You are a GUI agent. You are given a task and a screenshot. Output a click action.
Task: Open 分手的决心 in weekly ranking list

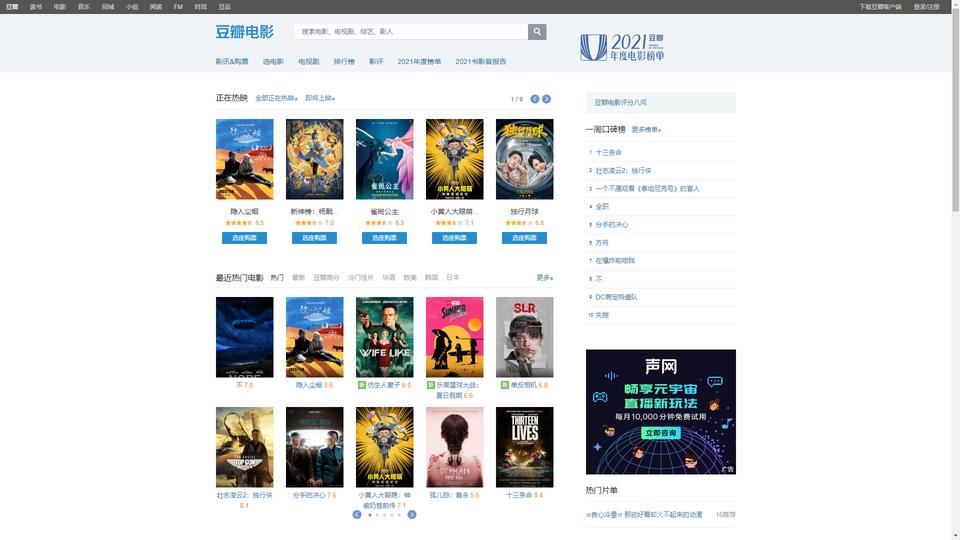(612, 225)
